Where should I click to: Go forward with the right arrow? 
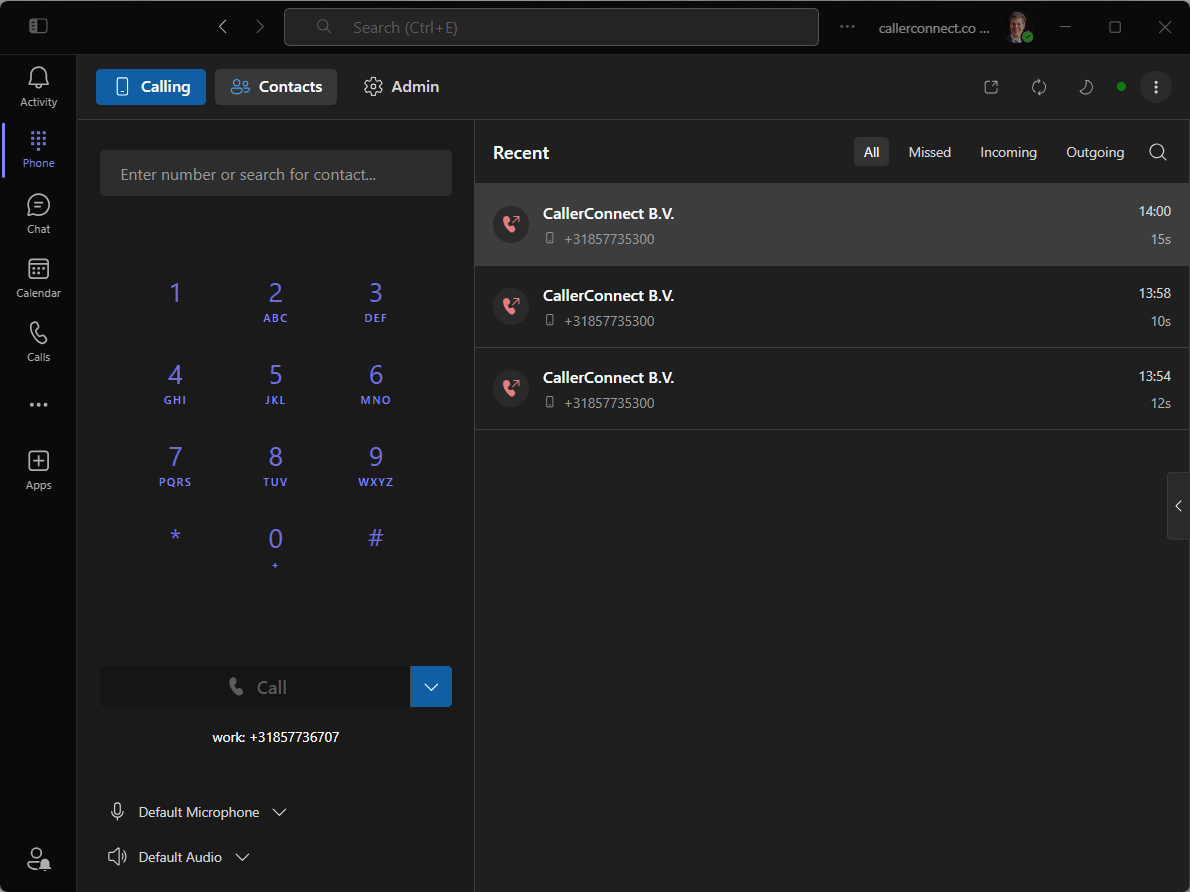point(260,27)
